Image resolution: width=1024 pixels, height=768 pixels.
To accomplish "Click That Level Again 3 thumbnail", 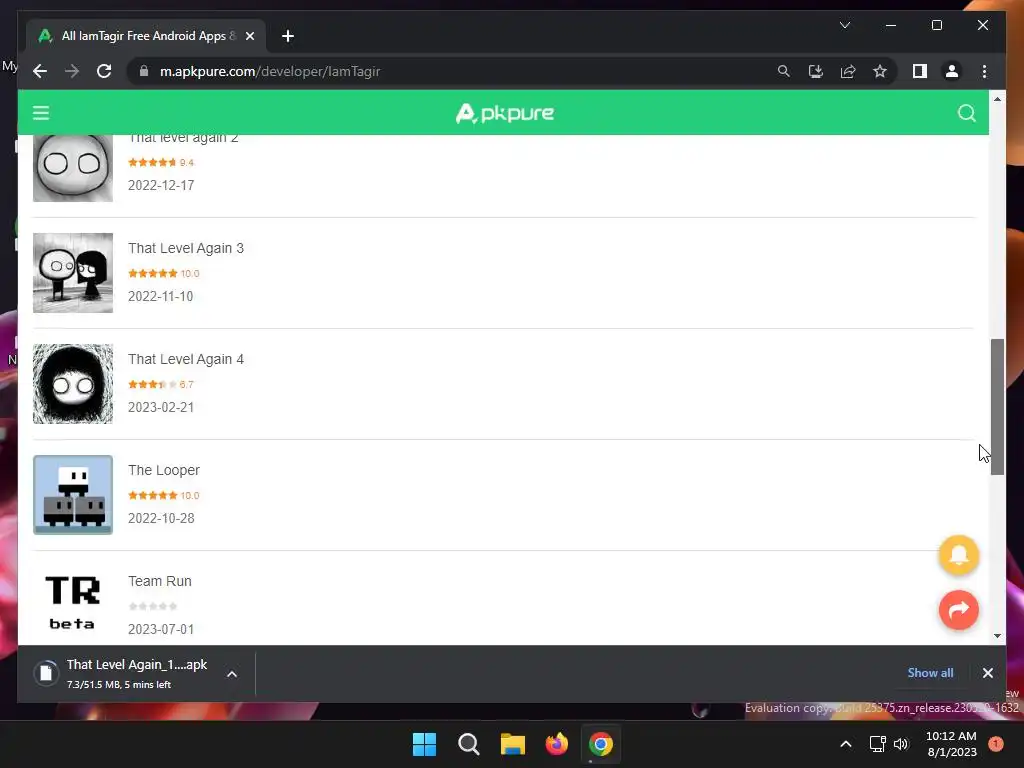I will pos(72,273).
